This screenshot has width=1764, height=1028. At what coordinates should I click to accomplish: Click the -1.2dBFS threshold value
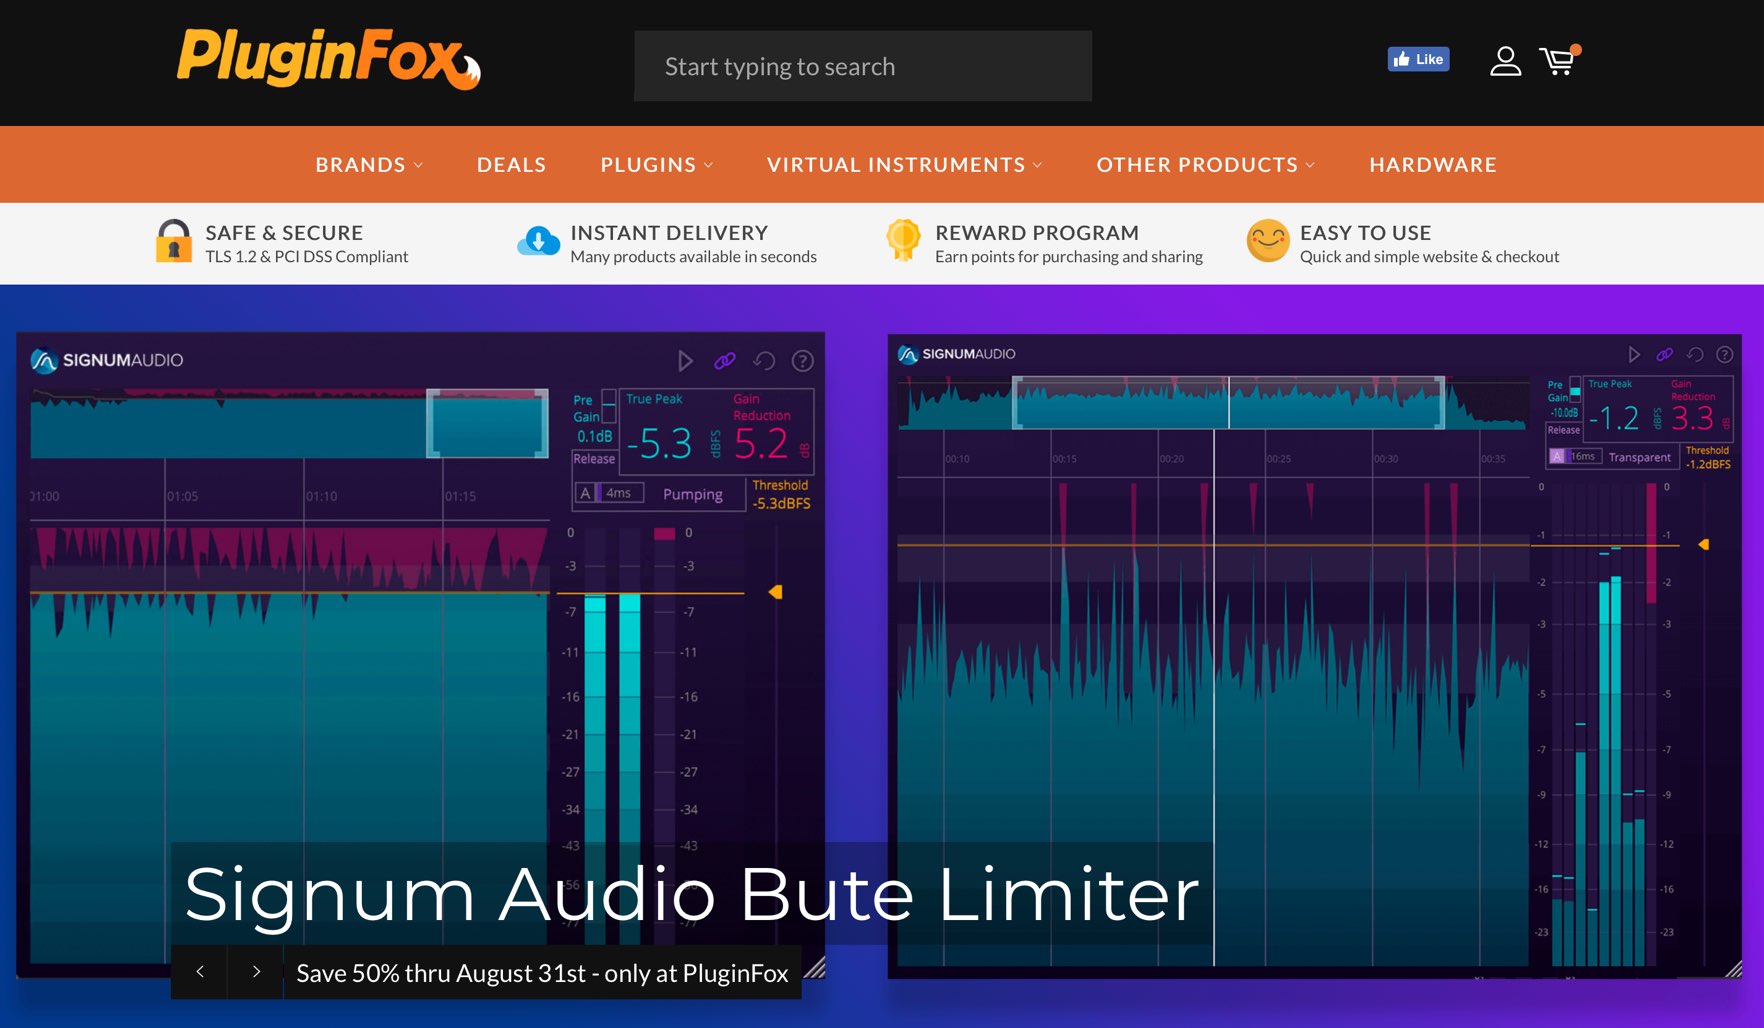[1708, 464]
